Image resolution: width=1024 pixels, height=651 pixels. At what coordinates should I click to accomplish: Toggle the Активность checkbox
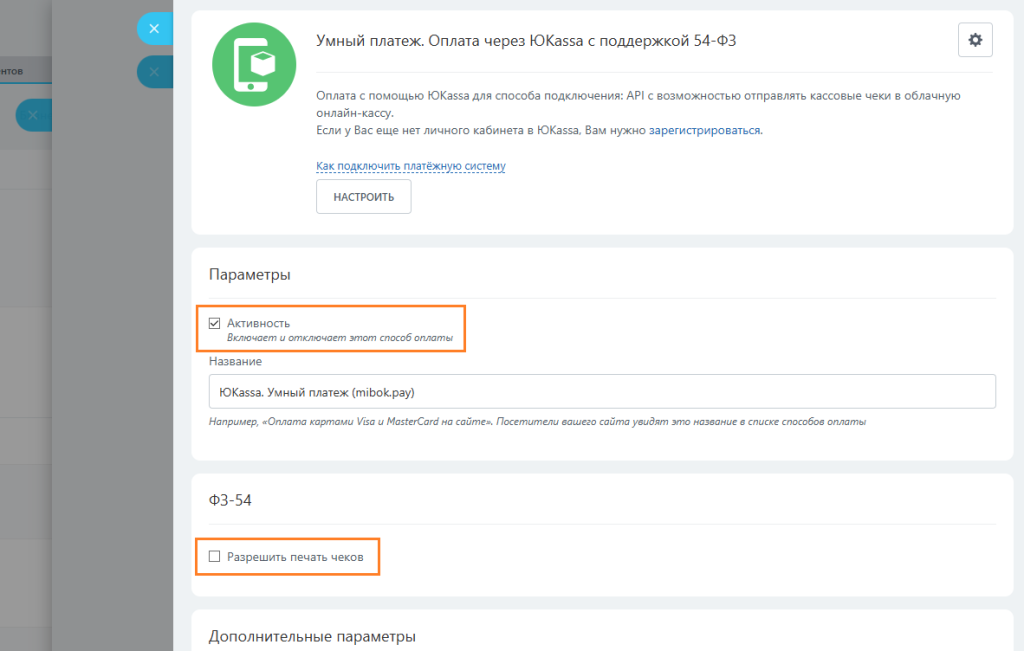click(x=214, y=323)
